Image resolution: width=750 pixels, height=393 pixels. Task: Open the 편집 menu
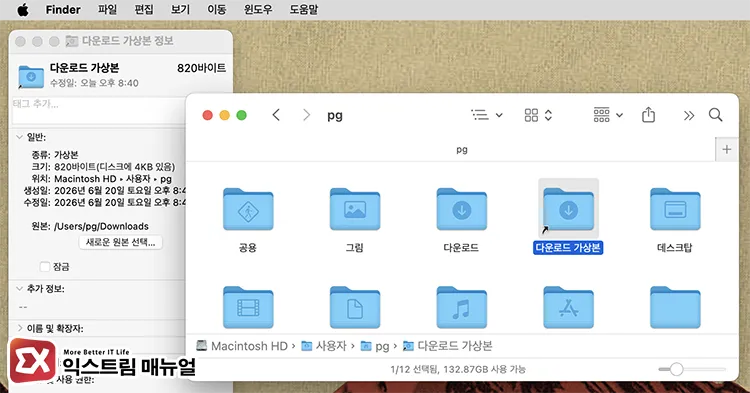pos(144,10)
